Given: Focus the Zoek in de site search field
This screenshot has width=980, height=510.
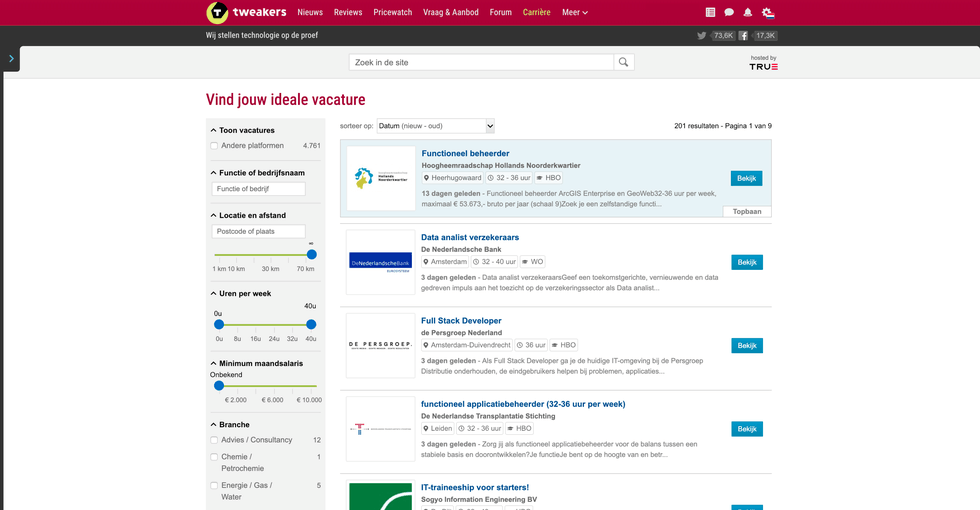Looking at the screenshot, I should tap(481, 62).
